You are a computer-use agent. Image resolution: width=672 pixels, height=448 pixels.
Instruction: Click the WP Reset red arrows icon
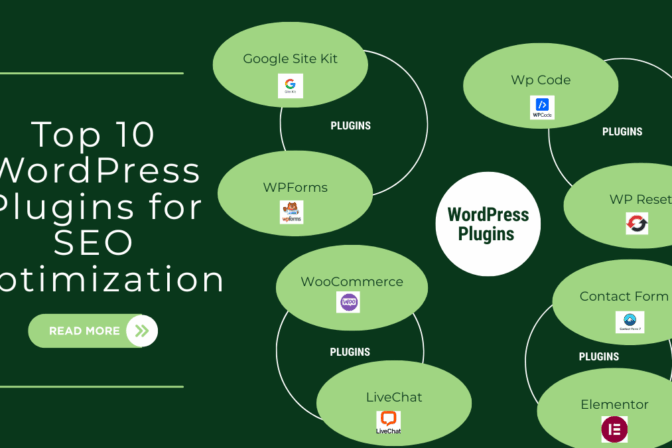click(637, 223)
